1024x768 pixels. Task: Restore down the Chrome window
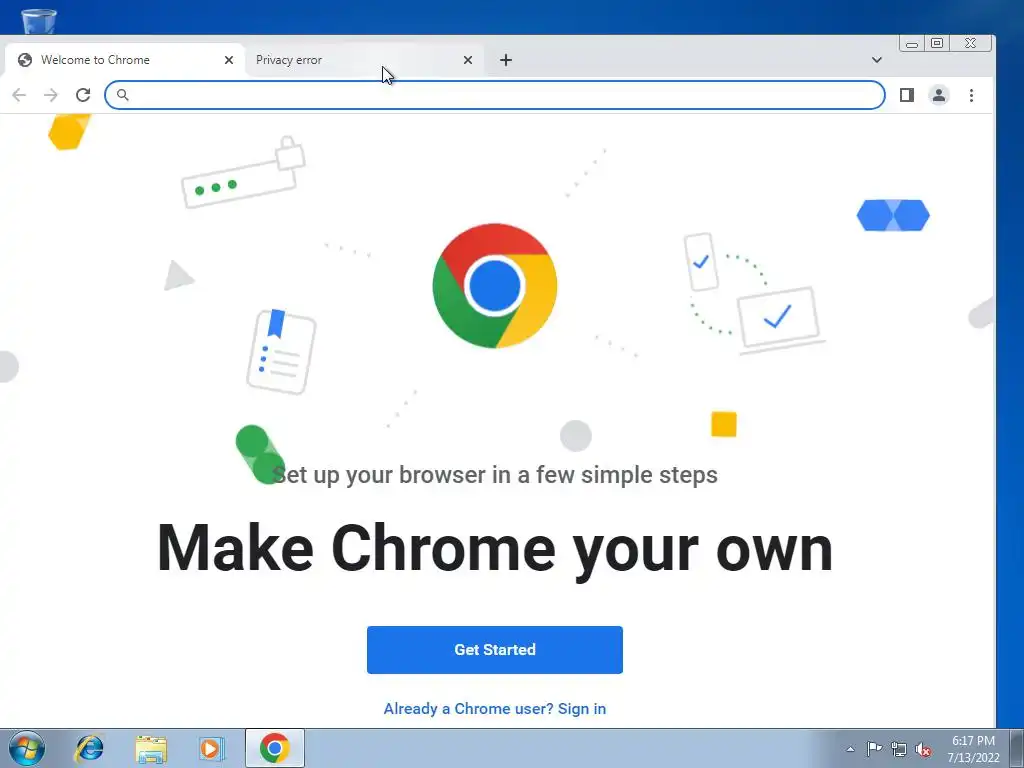[937, 43]
